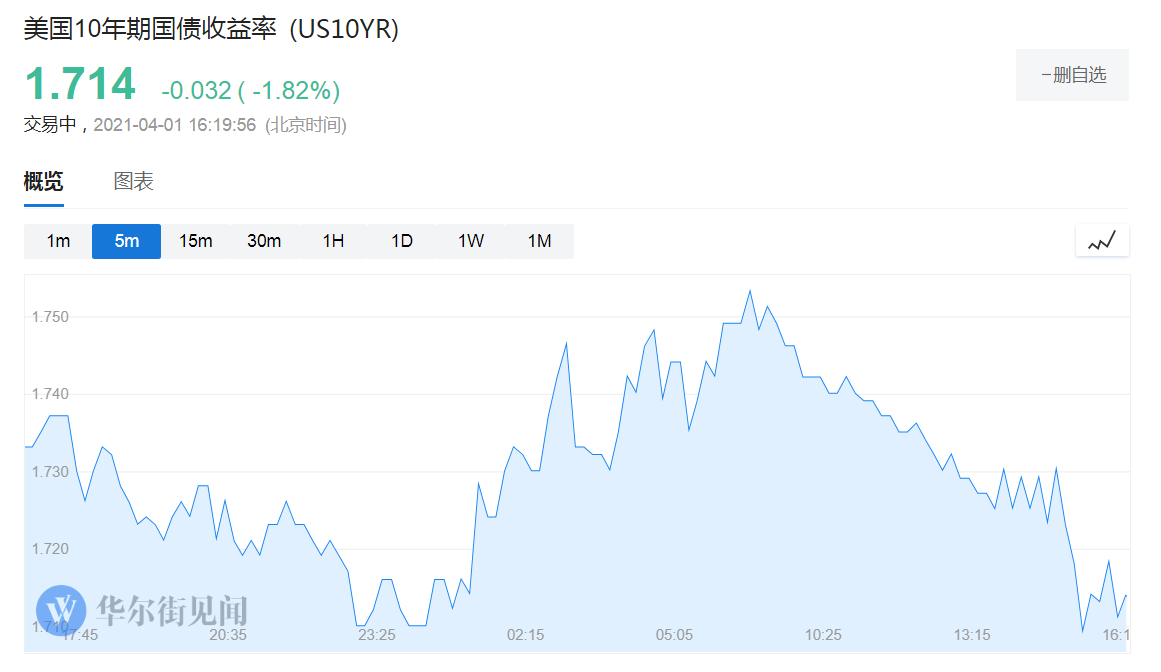Image resolution: width=1161 pixels, height=672 pixels.
Task: Click the 美国10年期国债收益率 title
Action: coord(151,30)
